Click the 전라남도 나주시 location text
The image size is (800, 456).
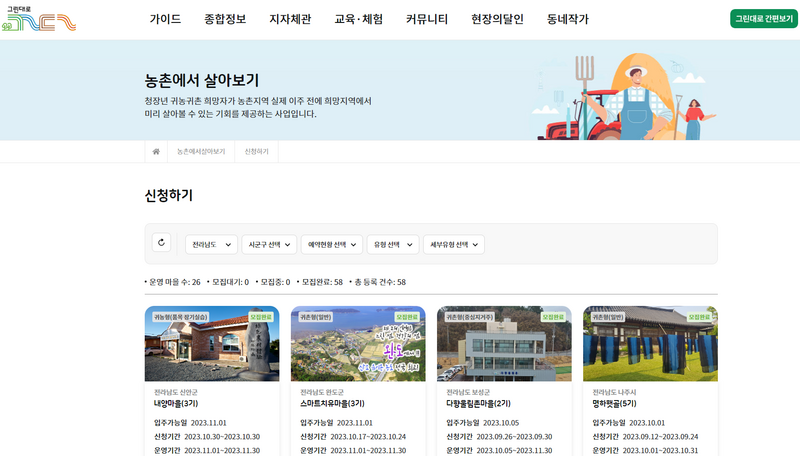point(614,392)
